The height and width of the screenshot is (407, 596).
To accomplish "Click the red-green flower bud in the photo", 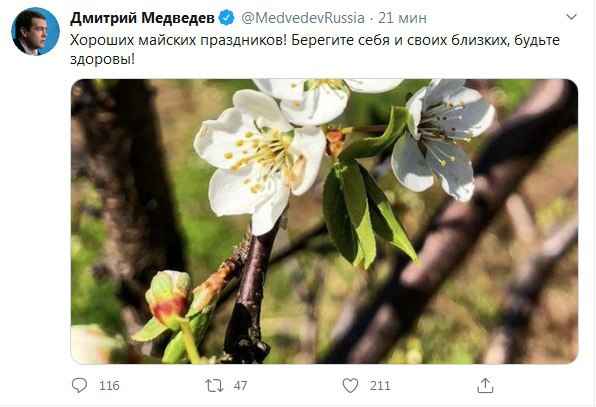I will point(169,298).
